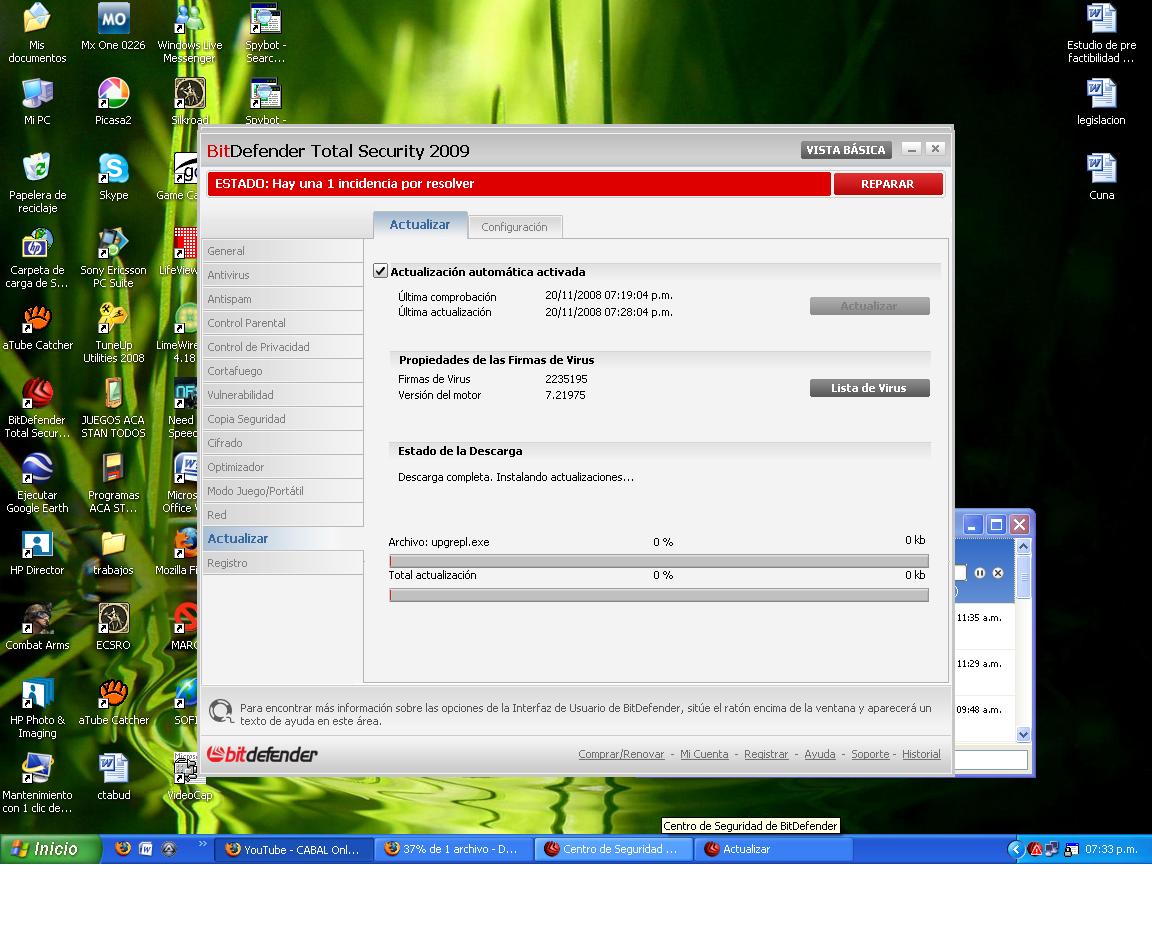Open Carpeta de carga HP icon
Viewport: 1152px width, 926px height.
tap(37, 259)
